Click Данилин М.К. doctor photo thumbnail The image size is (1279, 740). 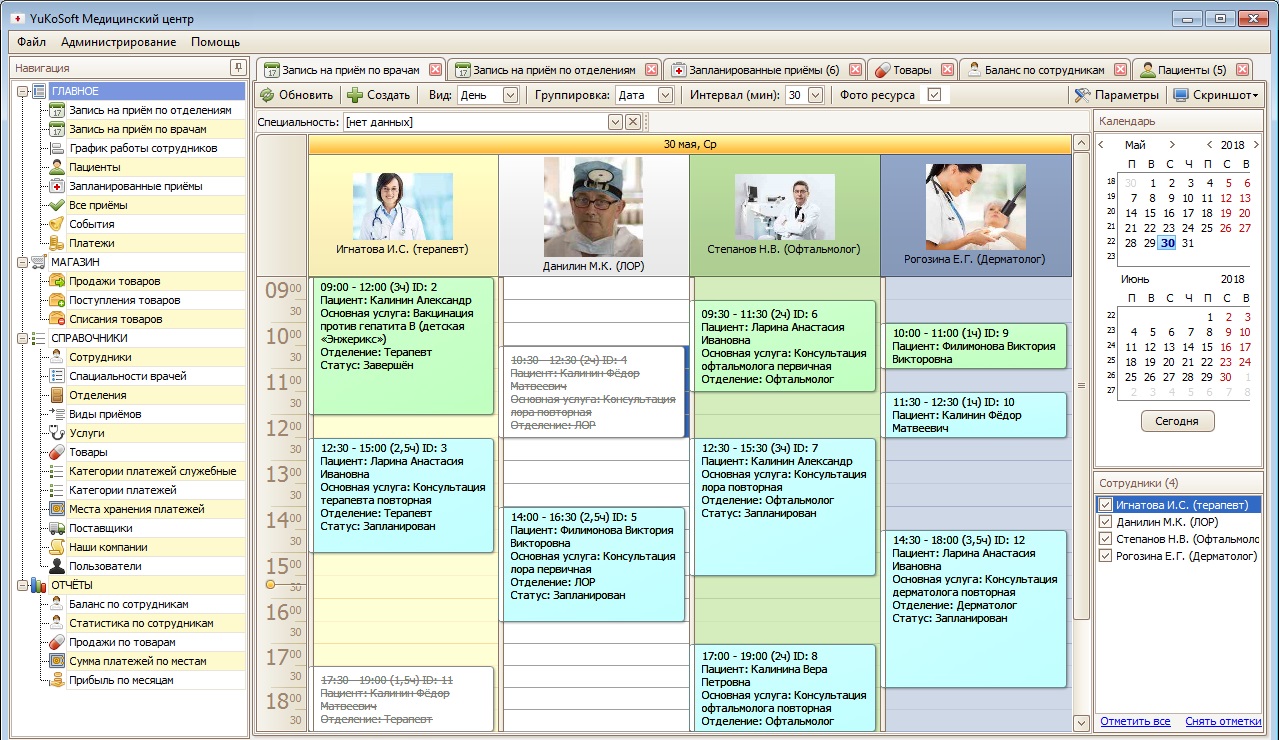coord(593,207)
